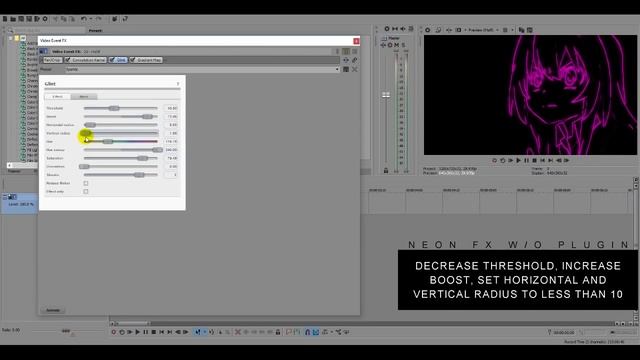Click the Horizontal radius slider handle
The image size is (640, 360).
90,125
